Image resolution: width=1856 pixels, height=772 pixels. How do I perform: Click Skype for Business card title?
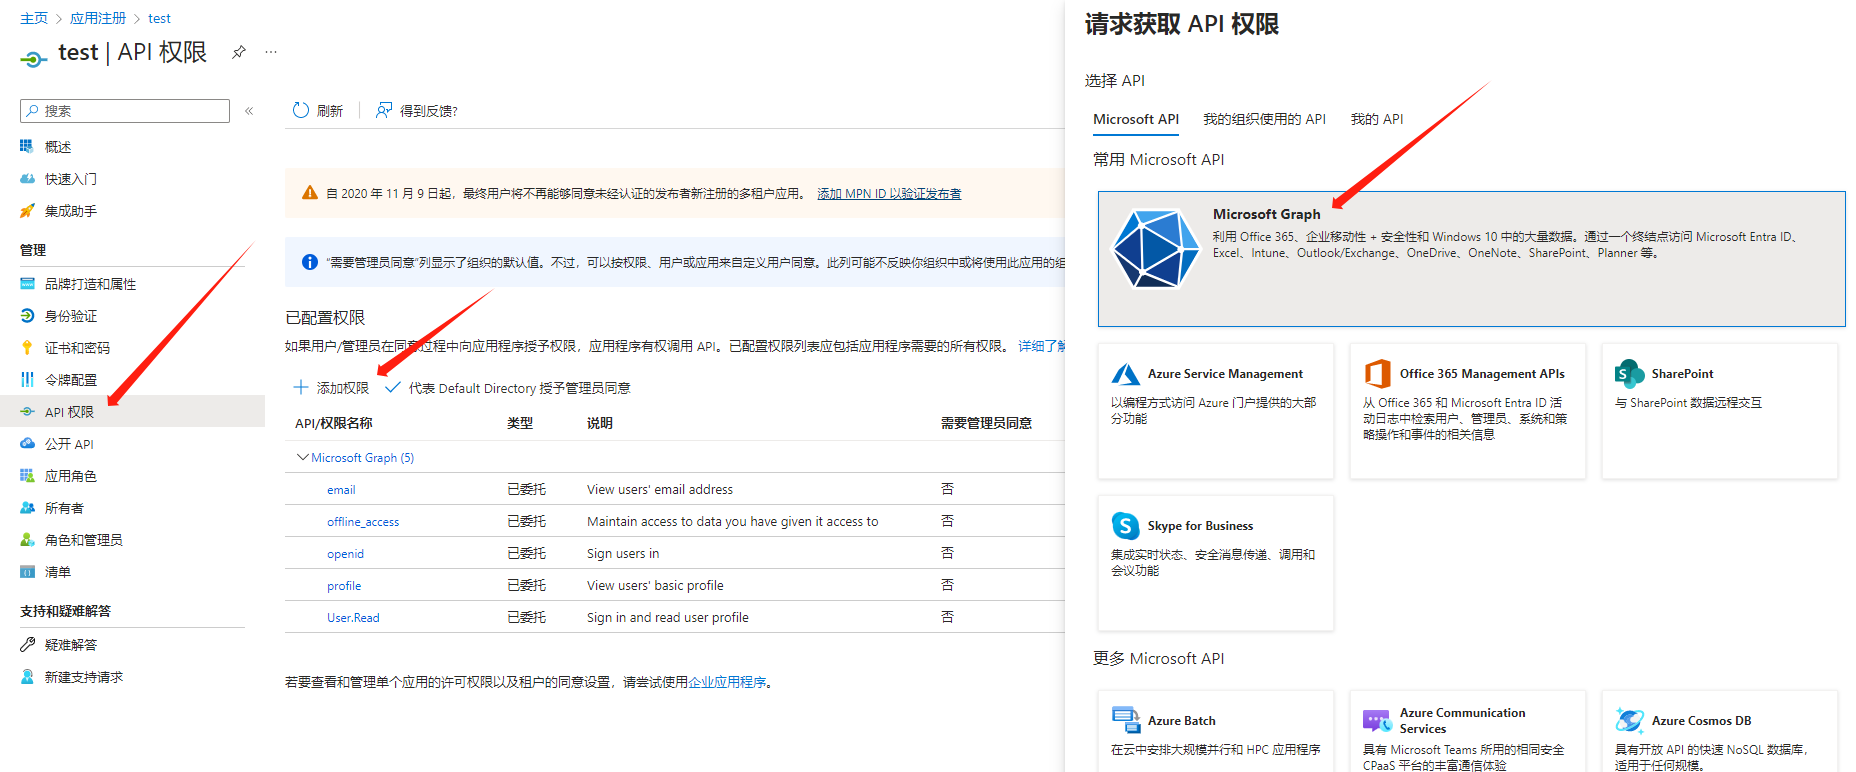[x=1200, y=526]
